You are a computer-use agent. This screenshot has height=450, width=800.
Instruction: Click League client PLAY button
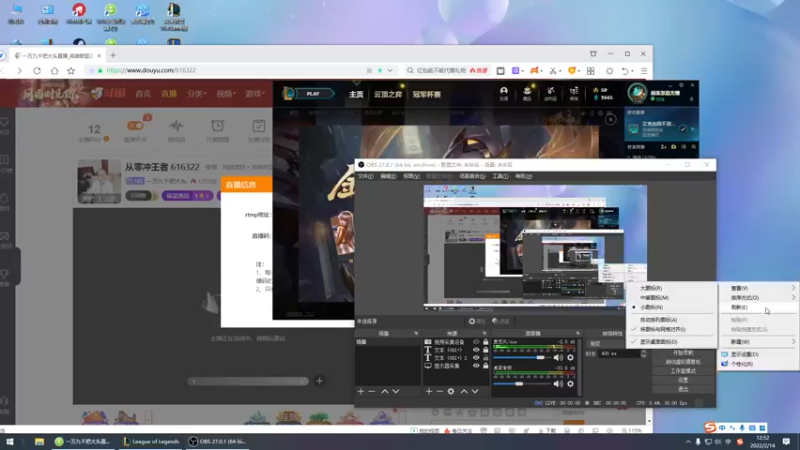point(308,94)
